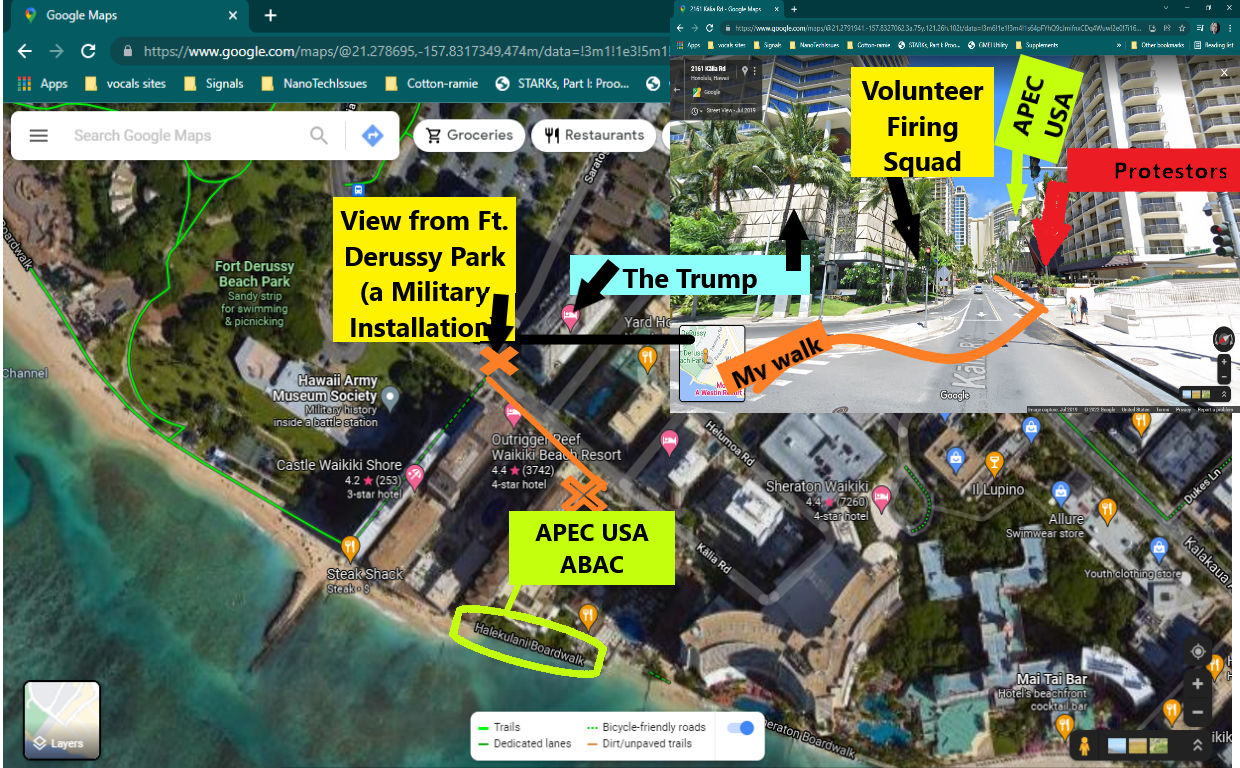The width and height of the screenshot is (1240, 768).
Task: Close Street View with the X button
Action: click(x=1224, y=73)
